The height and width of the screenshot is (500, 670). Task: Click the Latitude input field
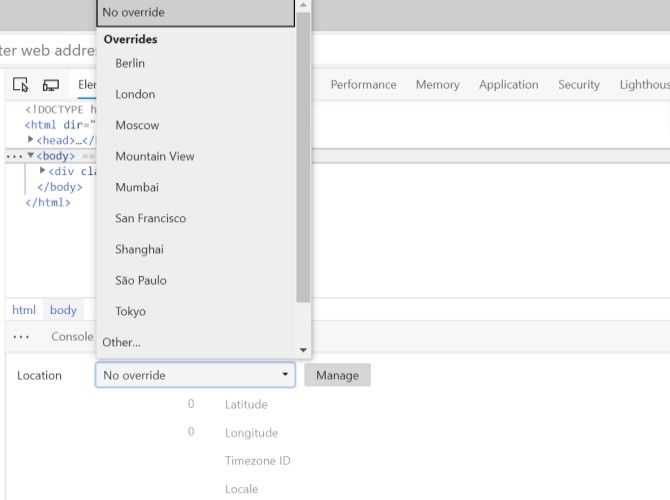(191, 404)
